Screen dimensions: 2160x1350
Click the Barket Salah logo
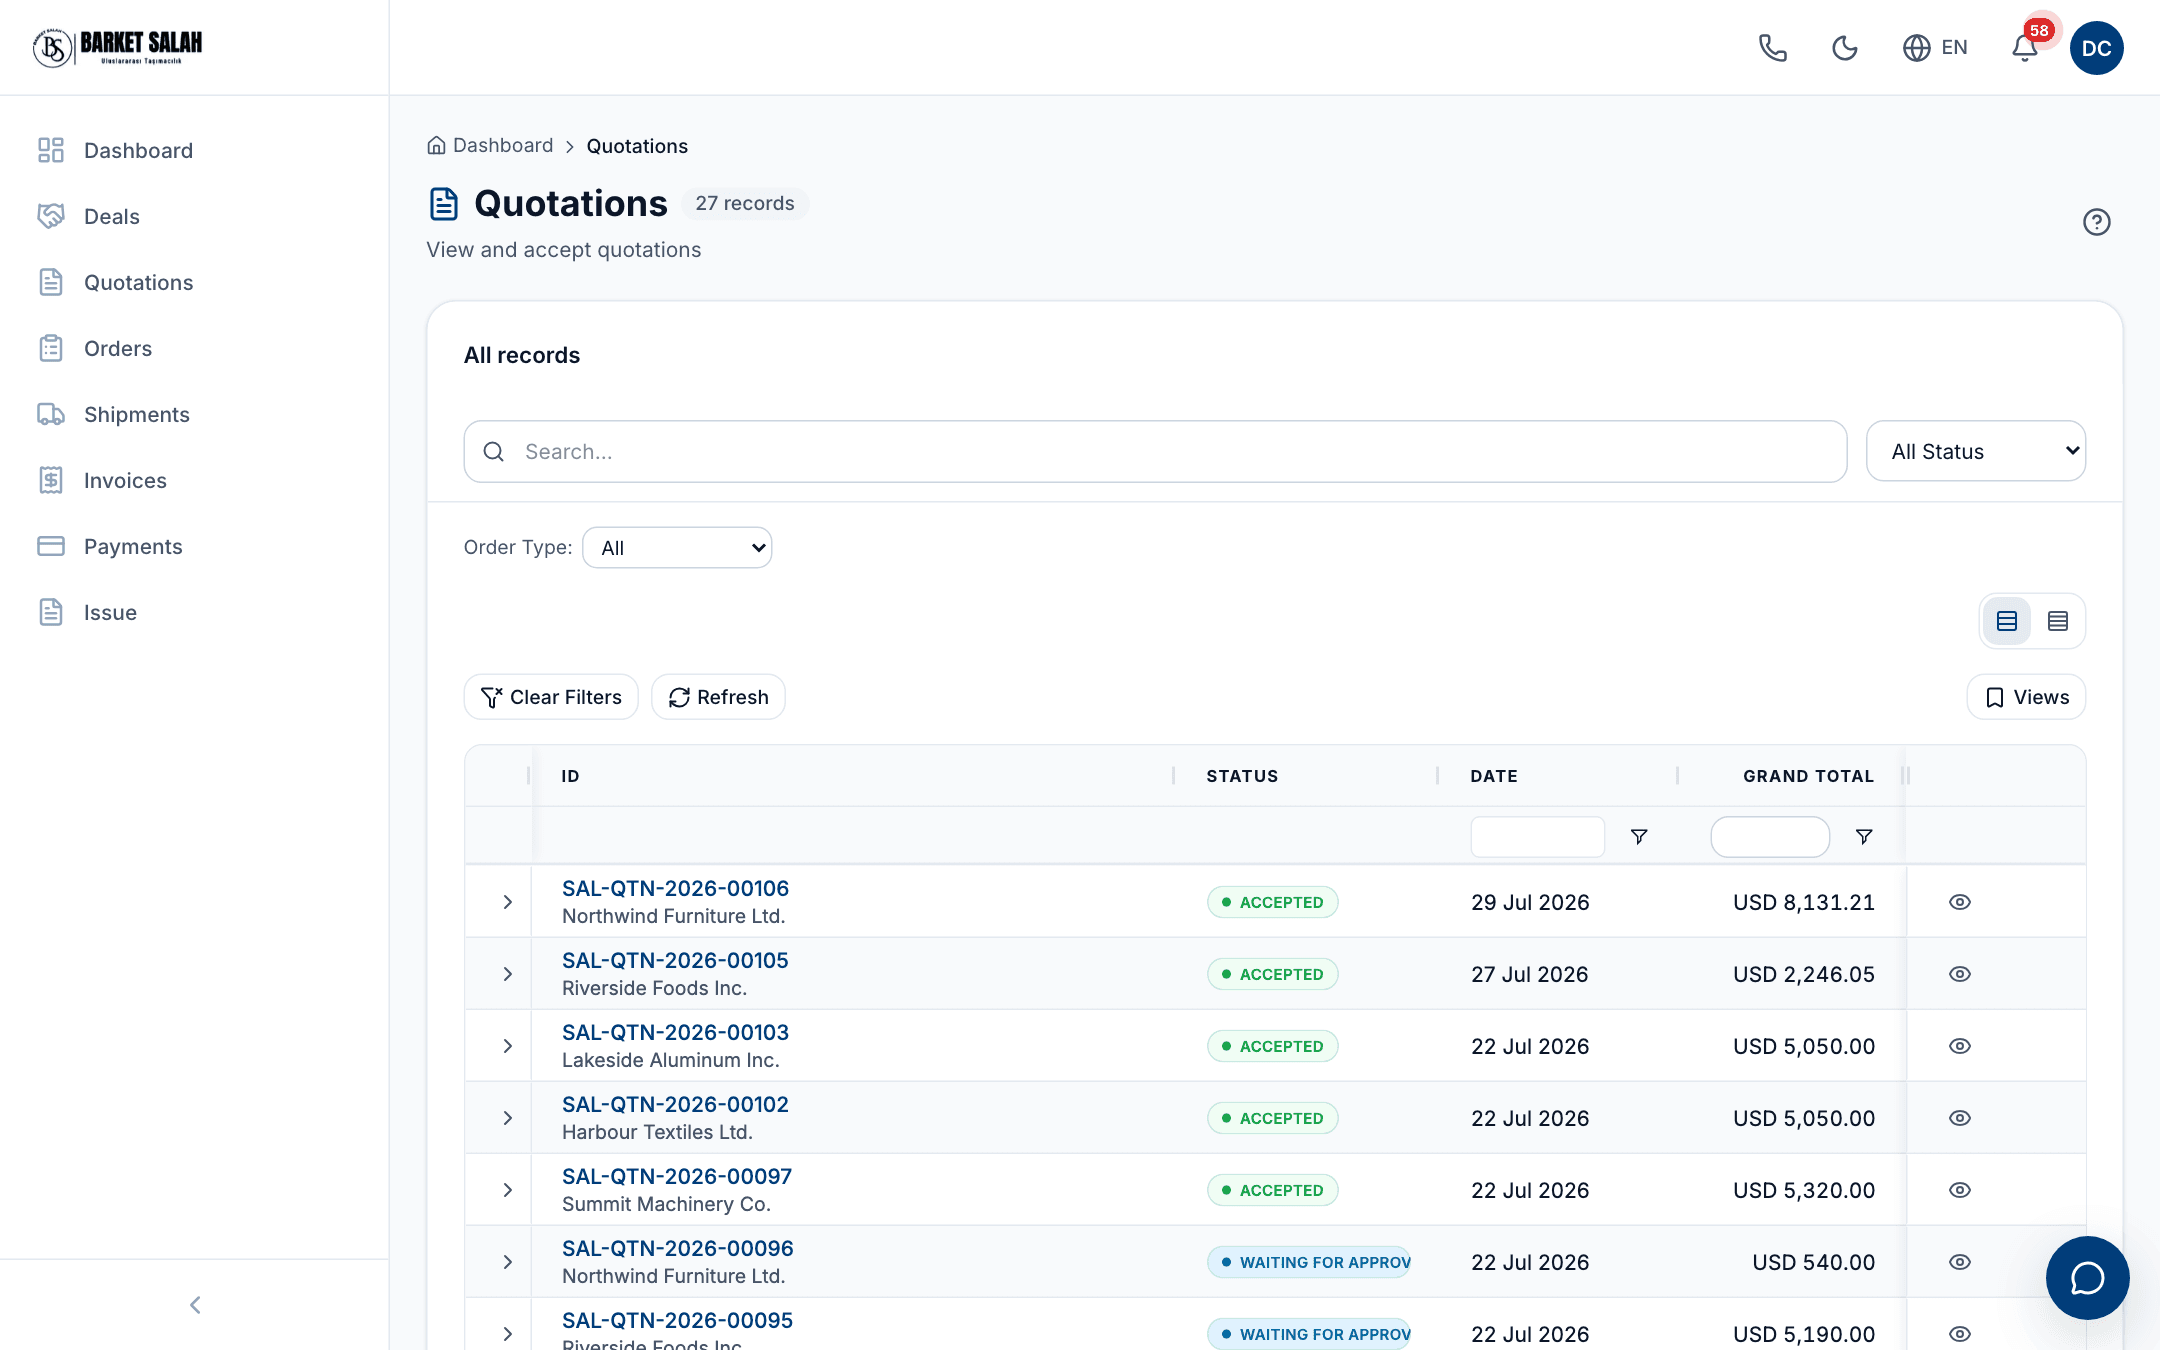(x=117, y=47)
